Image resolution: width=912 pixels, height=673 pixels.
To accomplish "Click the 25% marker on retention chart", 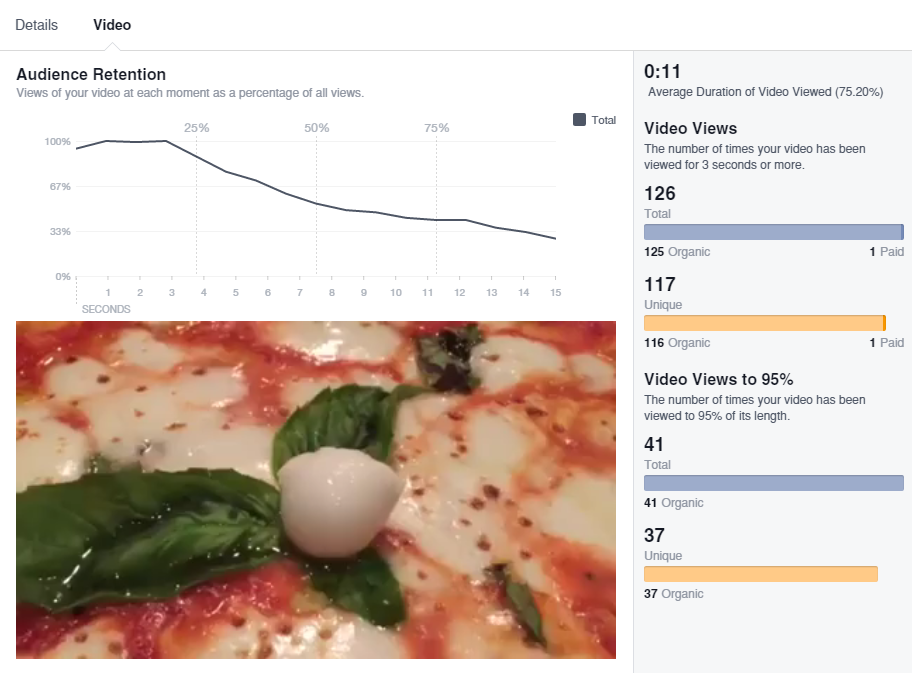I will pyautogui.click(x=197, y=128).
